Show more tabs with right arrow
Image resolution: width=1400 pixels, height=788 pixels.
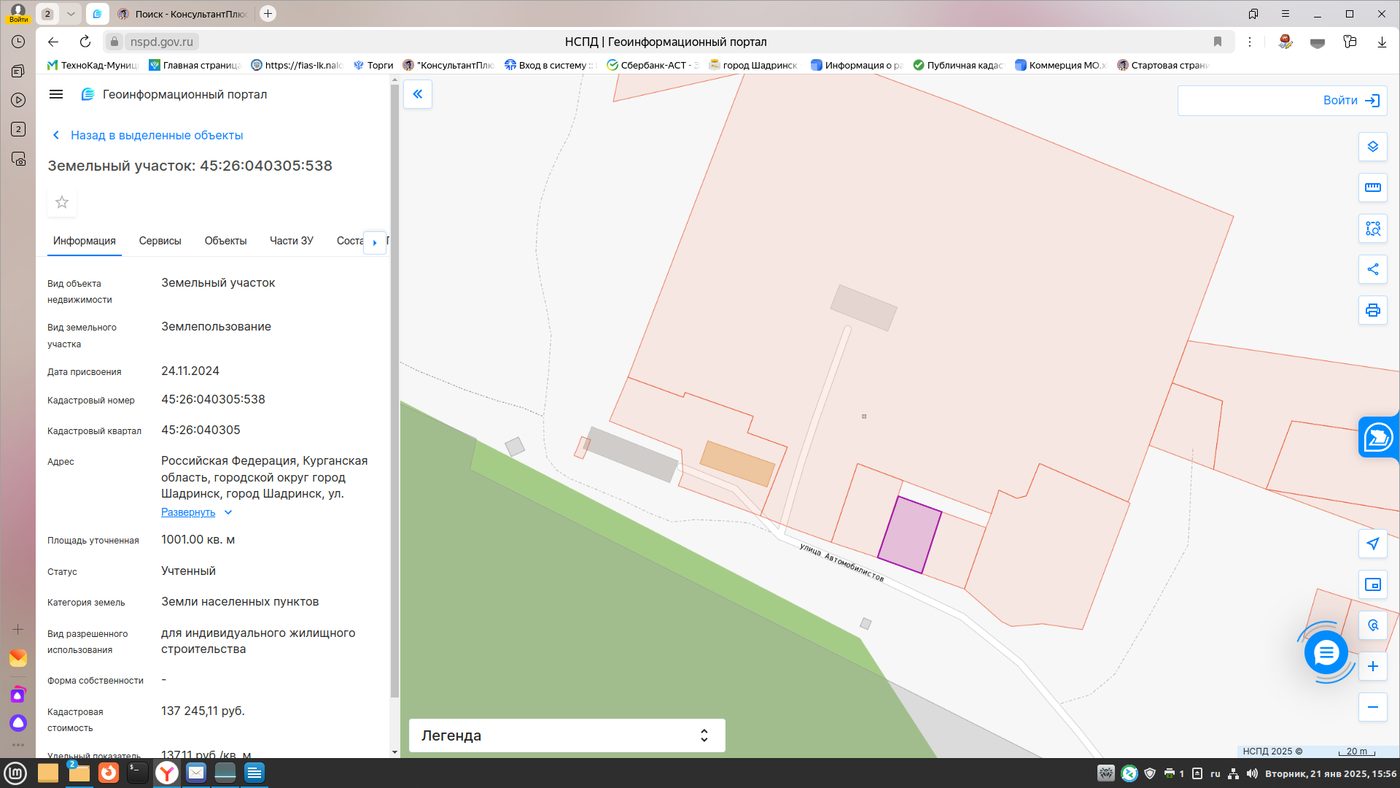375,242
